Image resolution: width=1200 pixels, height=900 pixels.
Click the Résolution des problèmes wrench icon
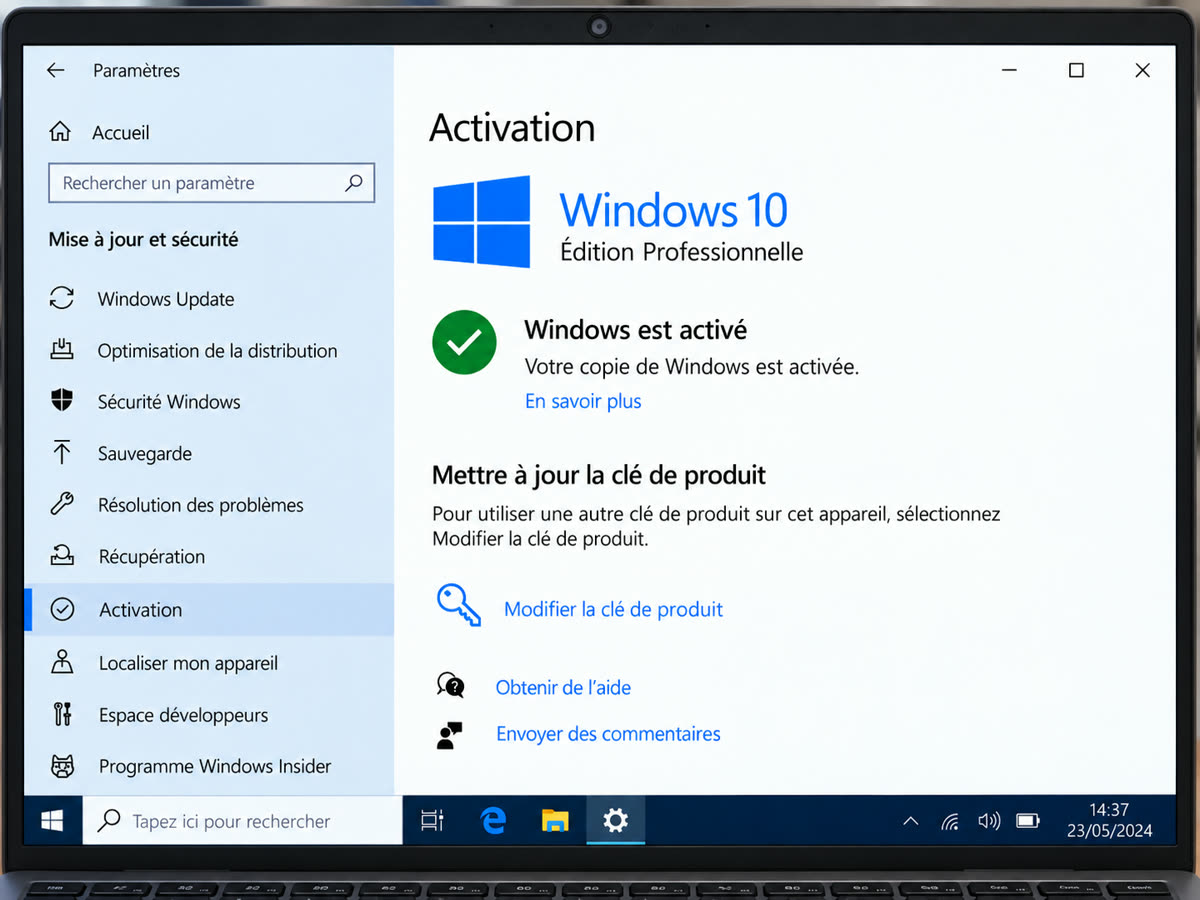(x=62, y=504)
